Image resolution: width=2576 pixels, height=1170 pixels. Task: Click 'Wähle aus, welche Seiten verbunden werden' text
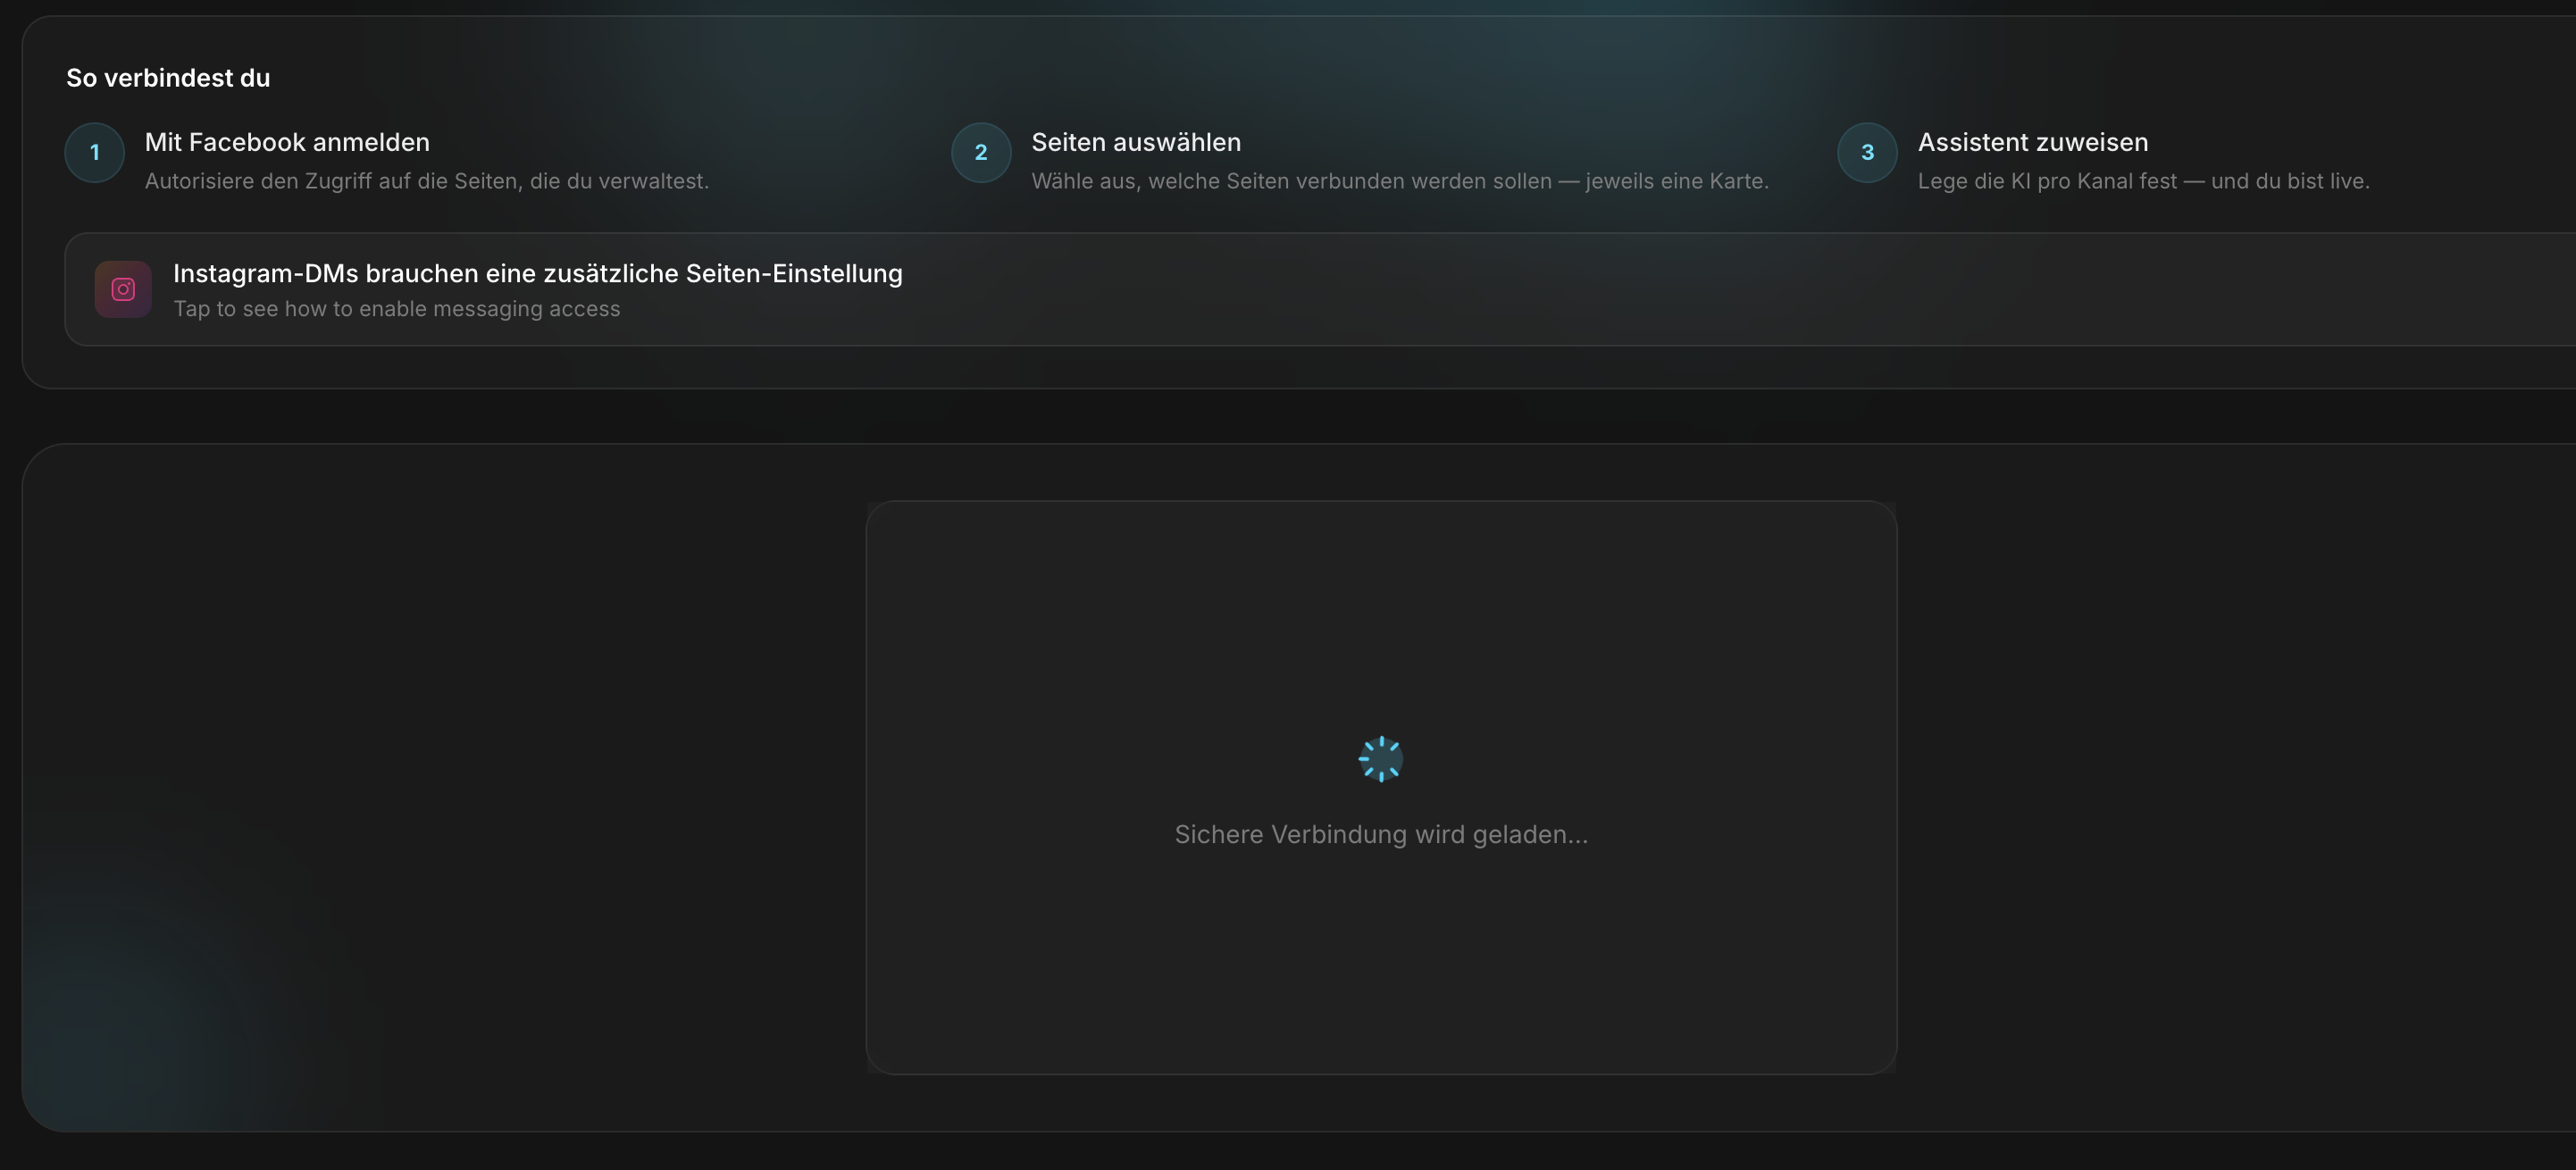pos(1400,181)
